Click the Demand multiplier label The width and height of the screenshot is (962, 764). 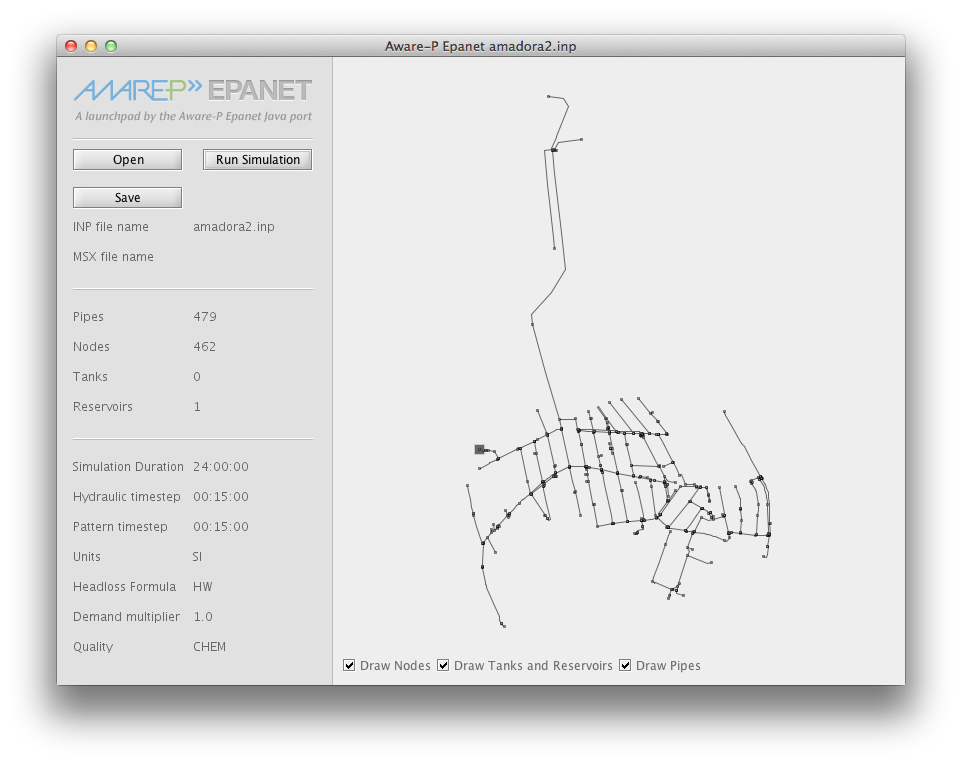pyautogui.click(x=126, y=617)
